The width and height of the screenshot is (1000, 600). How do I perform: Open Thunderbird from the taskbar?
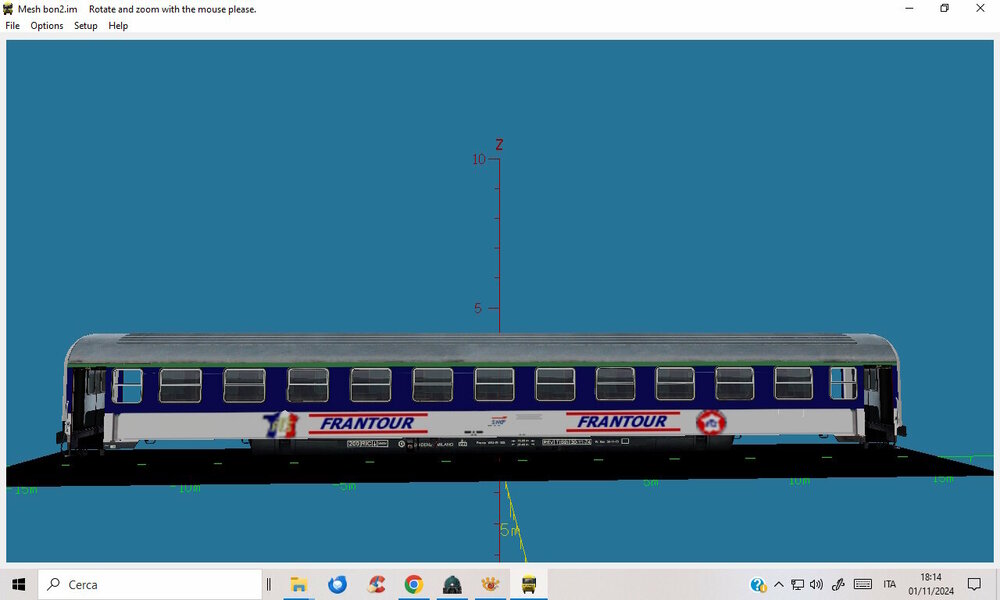(x=337, y=584)
